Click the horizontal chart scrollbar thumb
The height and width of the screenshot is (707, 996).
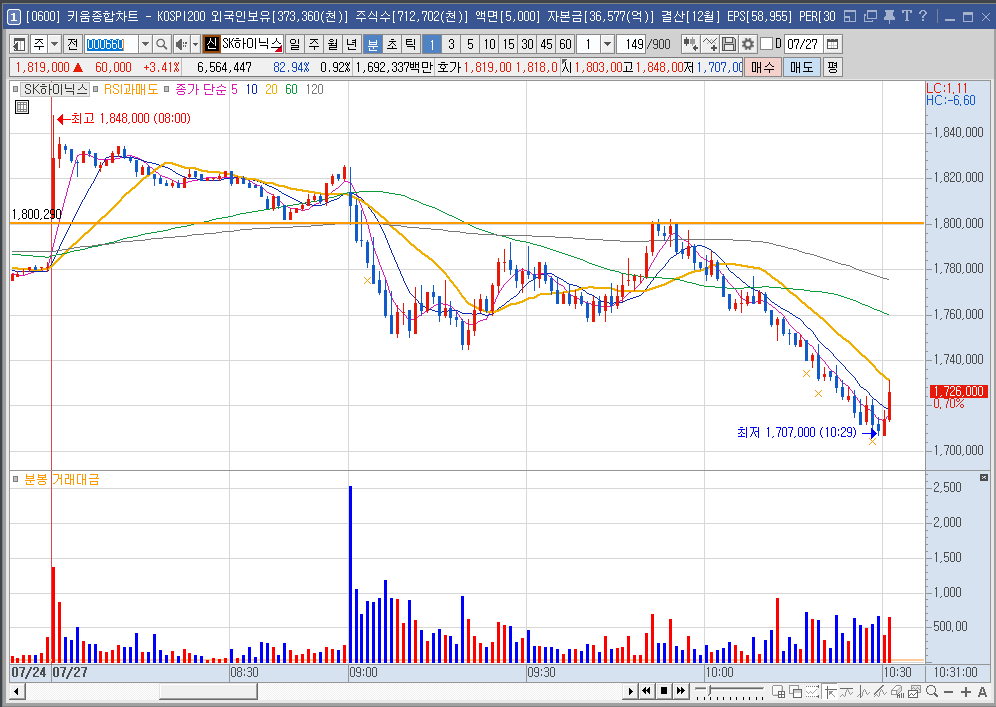208,691
